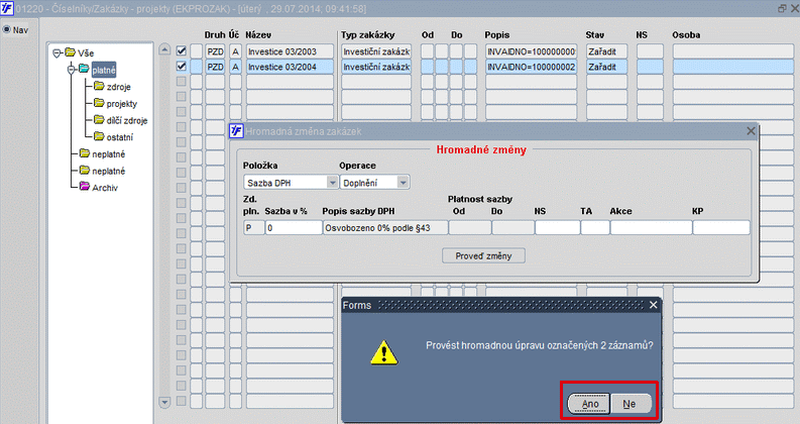Viewport: 800px width, 424px height.
Task: Click the INVAIDNO=100000000 description cell
Action: (531, 52)
